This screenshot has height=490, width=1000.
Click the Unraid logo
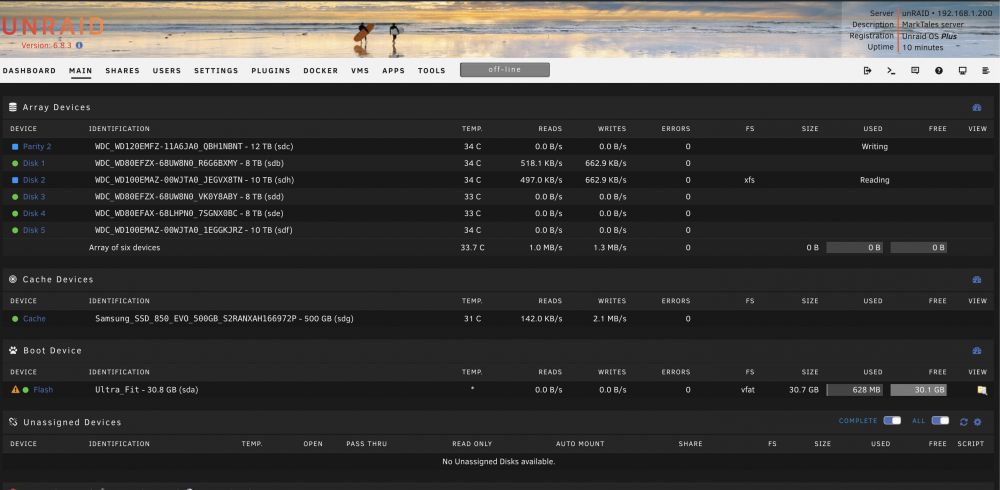52,27
